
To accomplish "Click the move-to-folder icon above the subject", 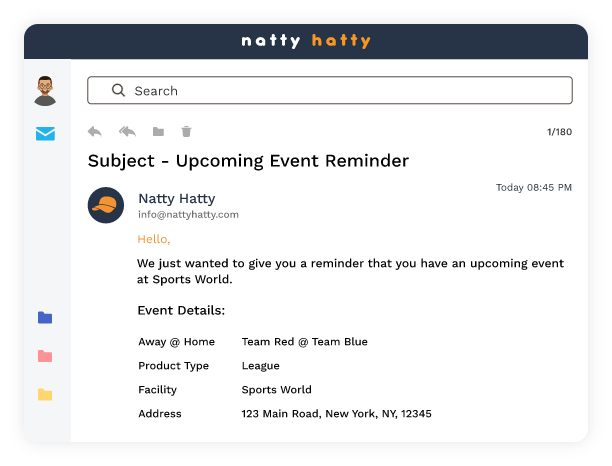I will pos(158,131).
